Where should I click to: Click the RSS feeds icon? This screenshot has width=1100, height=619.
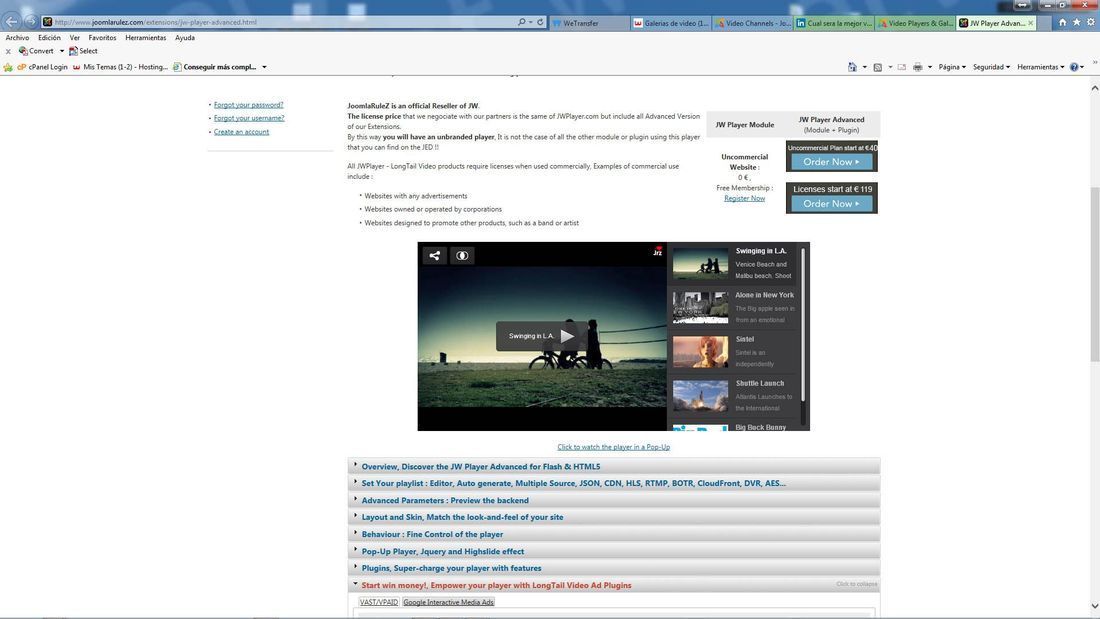click(x=878, y=67)
